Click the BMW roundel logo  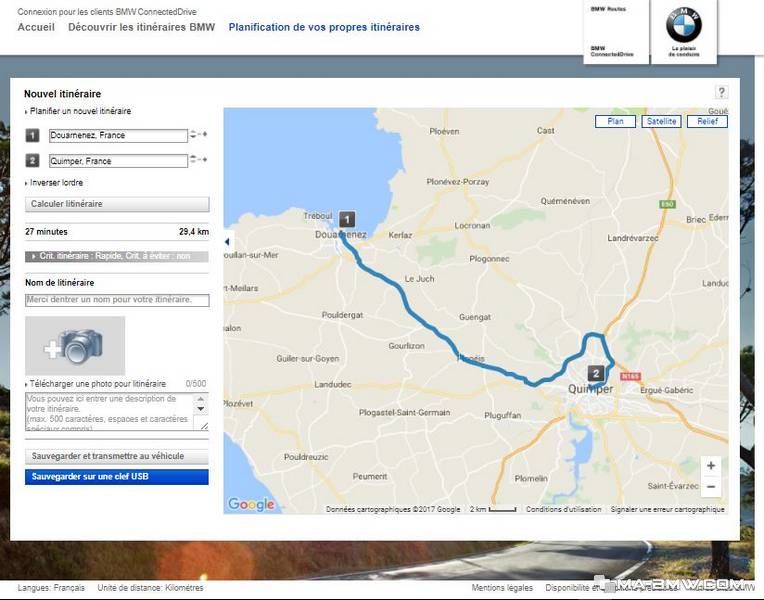[x=684, y=25]
